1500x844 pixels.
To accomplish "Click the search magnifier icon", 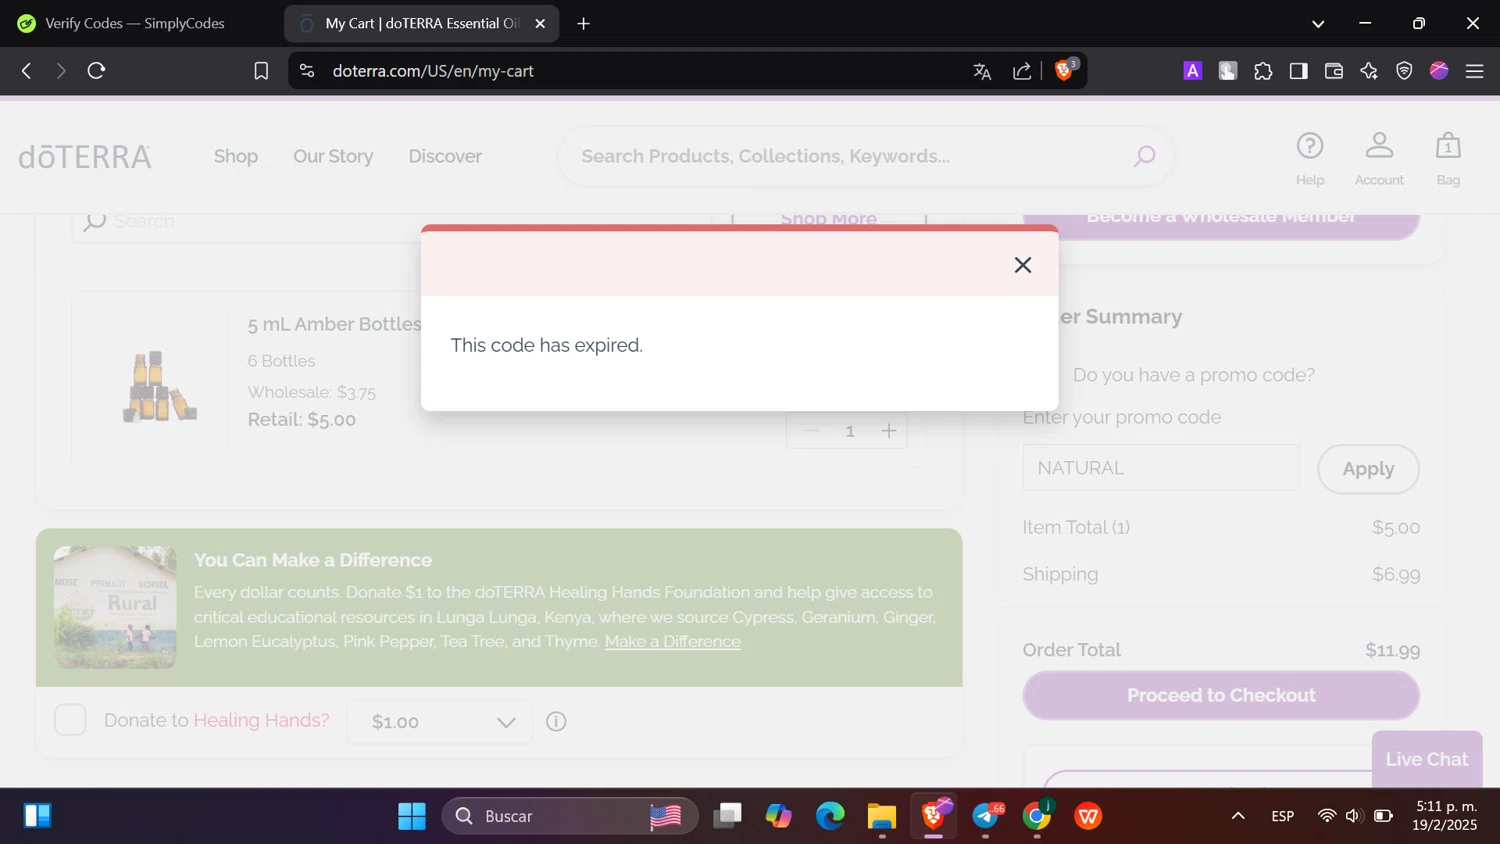I will 1144,156.
